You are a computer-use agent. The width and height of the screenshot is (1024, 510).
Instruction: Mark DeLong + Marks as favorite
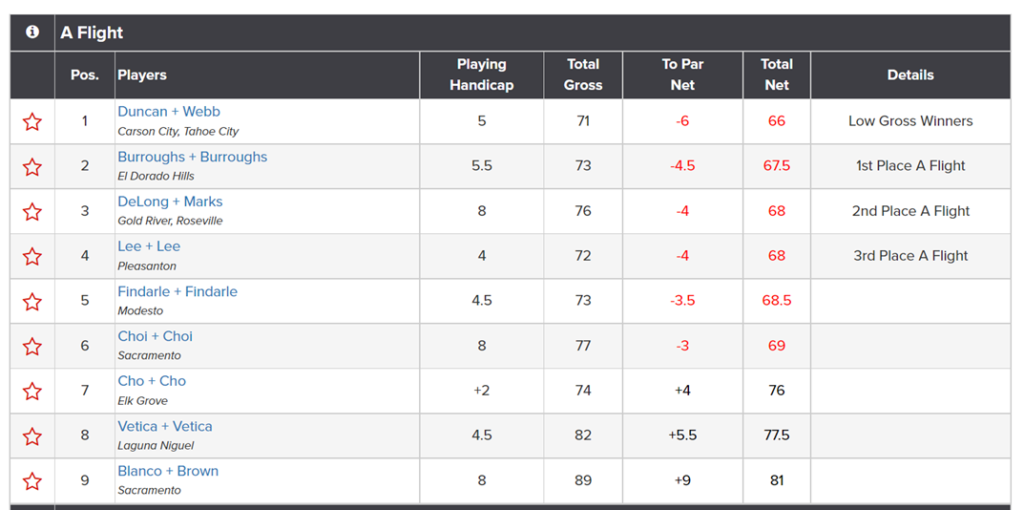(32, 212)
